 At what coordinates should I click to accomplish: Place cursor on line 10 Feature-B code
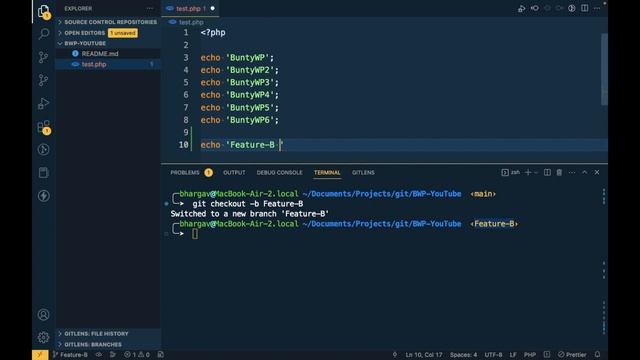click(x=241, y=145)
